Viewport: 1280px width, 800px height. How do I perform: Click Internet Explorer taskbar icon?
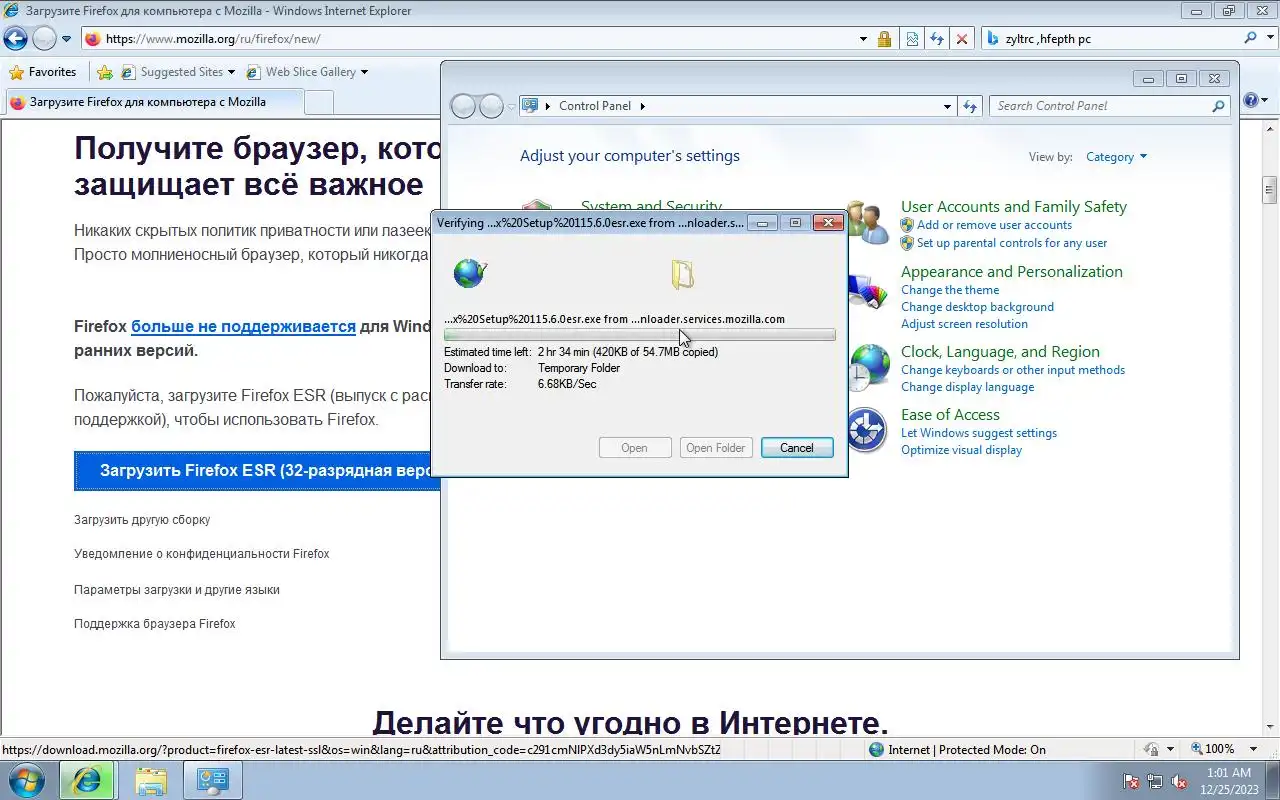click(86, 780)
